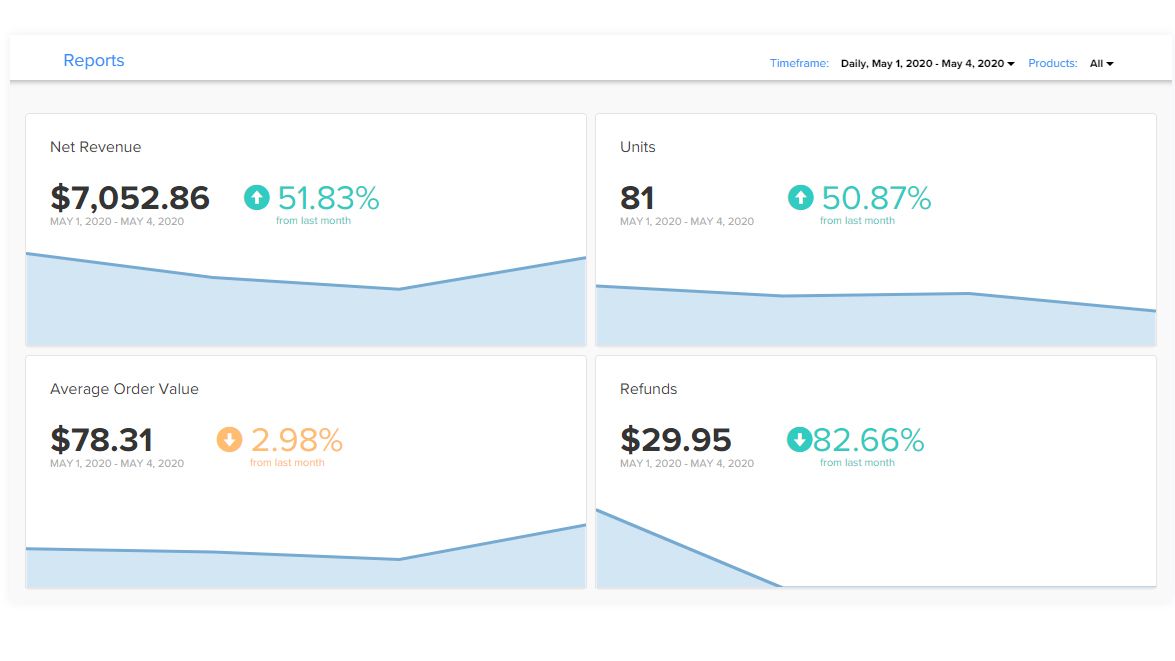
Task: Click the Refunds teal down-arrow icon
Action: pyautogui.click(x=800, y=440)
